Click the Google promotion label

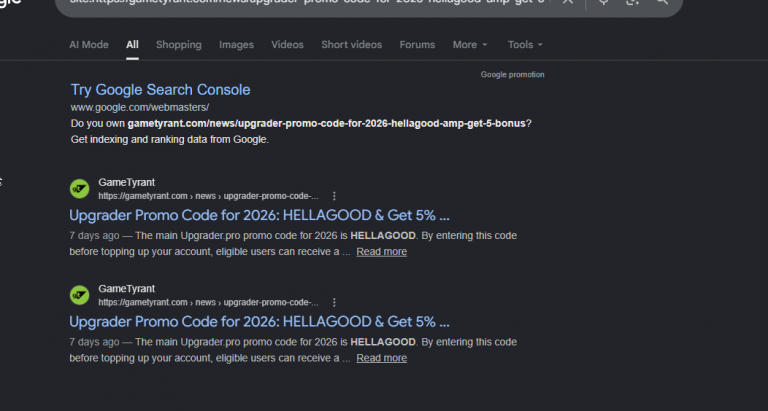(512, 74)
